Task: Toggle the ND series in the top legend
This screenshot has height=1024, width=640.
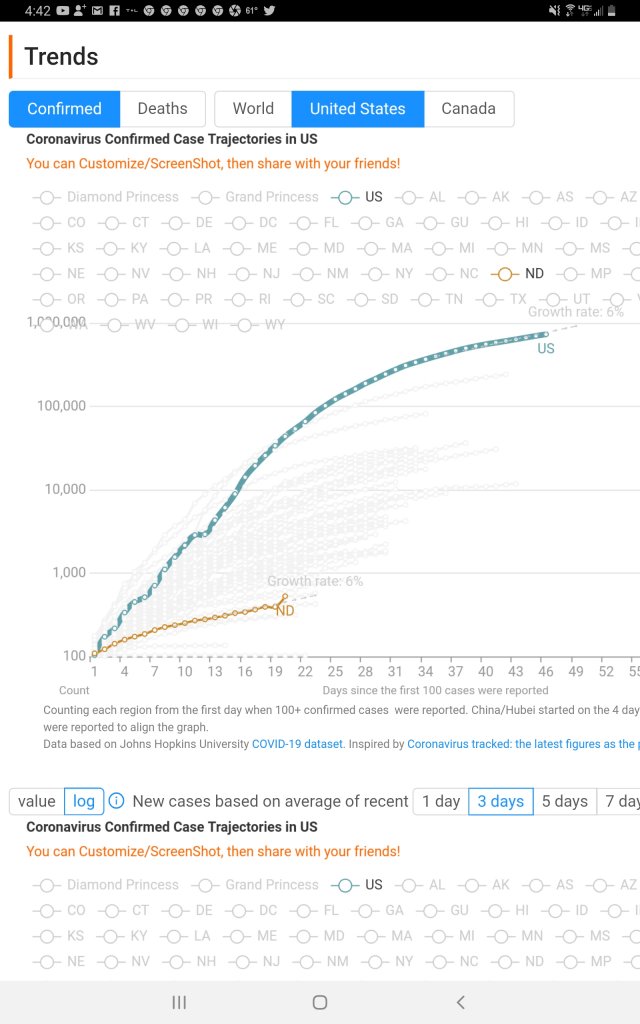Action: tap(519, 273)
